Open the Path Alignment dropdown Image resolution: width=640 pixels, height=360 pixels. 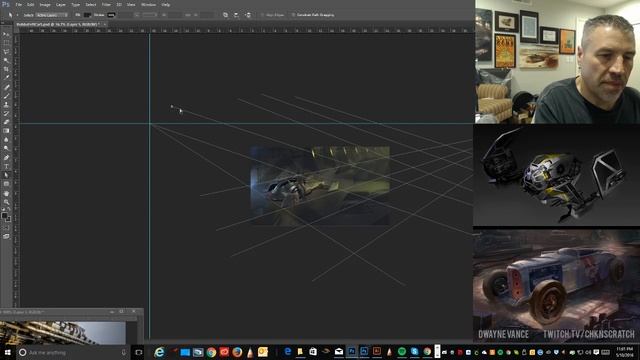(236, 15)
